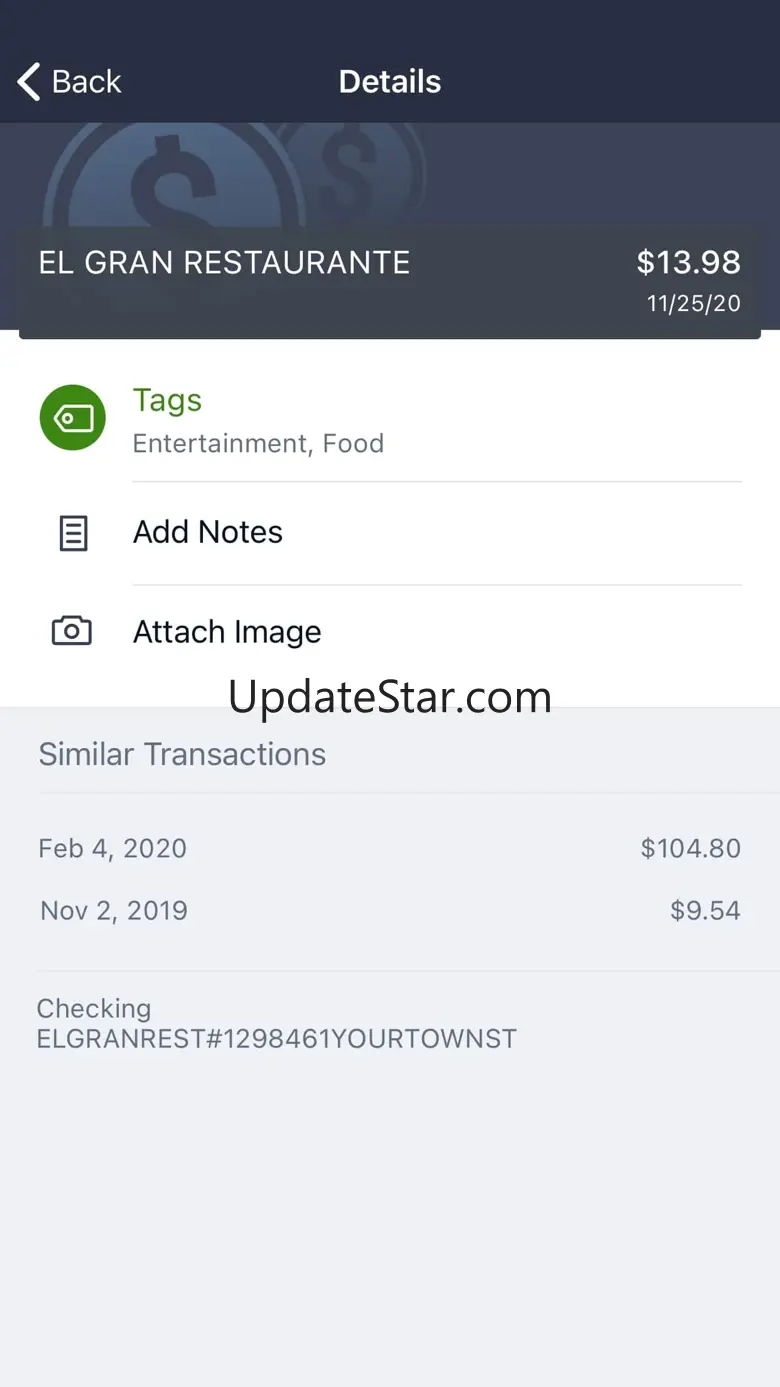The image size is (780, 1387).
Task: Tap the $104.80 similar transaction amount
Action: pyautogui.click(x=690, y=848)
